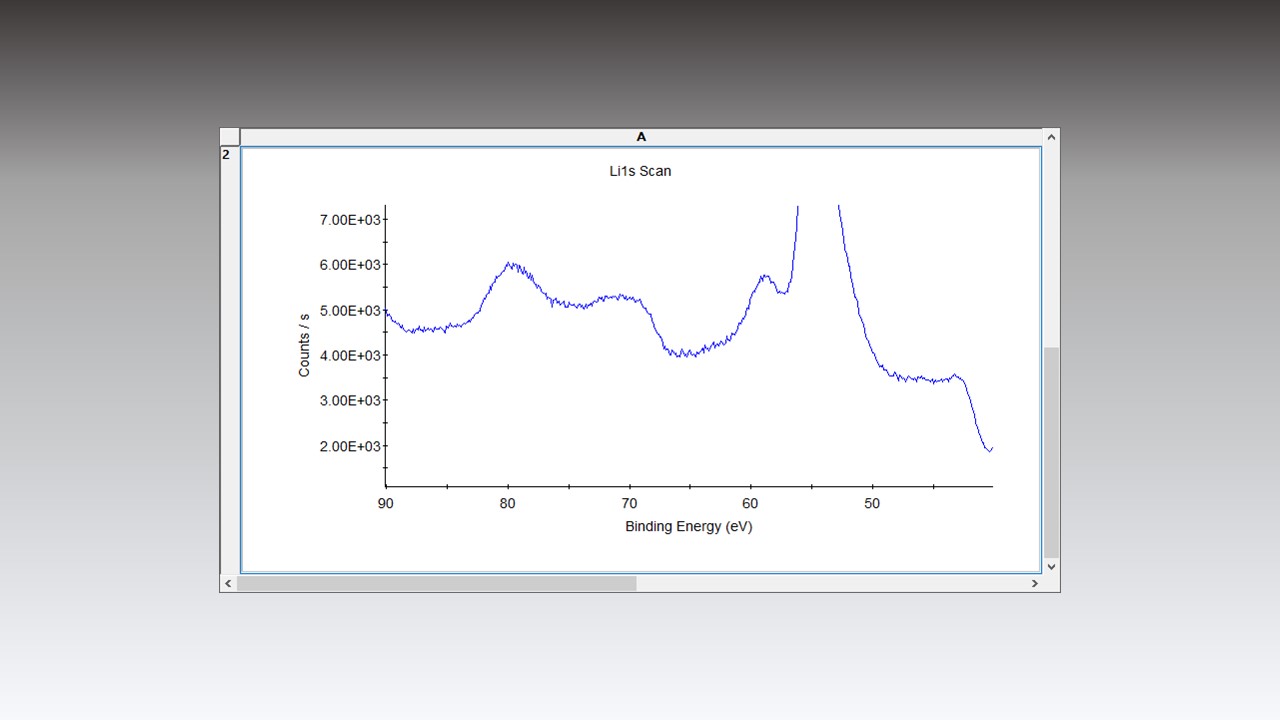Click the peak near 80 eV
Image resolution: width=1280 pixels, height=720 pixels.
click(x=509, y=262)
